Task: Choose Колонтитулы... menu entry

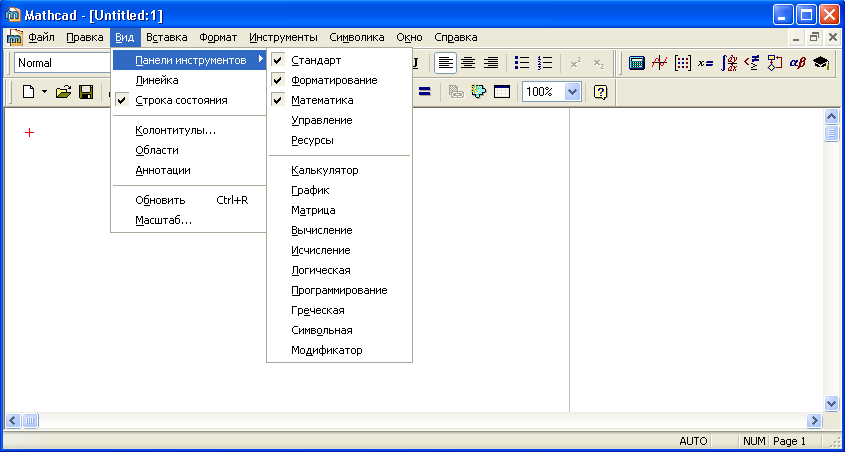Action: pyautogui.click(x=190, y=130)
